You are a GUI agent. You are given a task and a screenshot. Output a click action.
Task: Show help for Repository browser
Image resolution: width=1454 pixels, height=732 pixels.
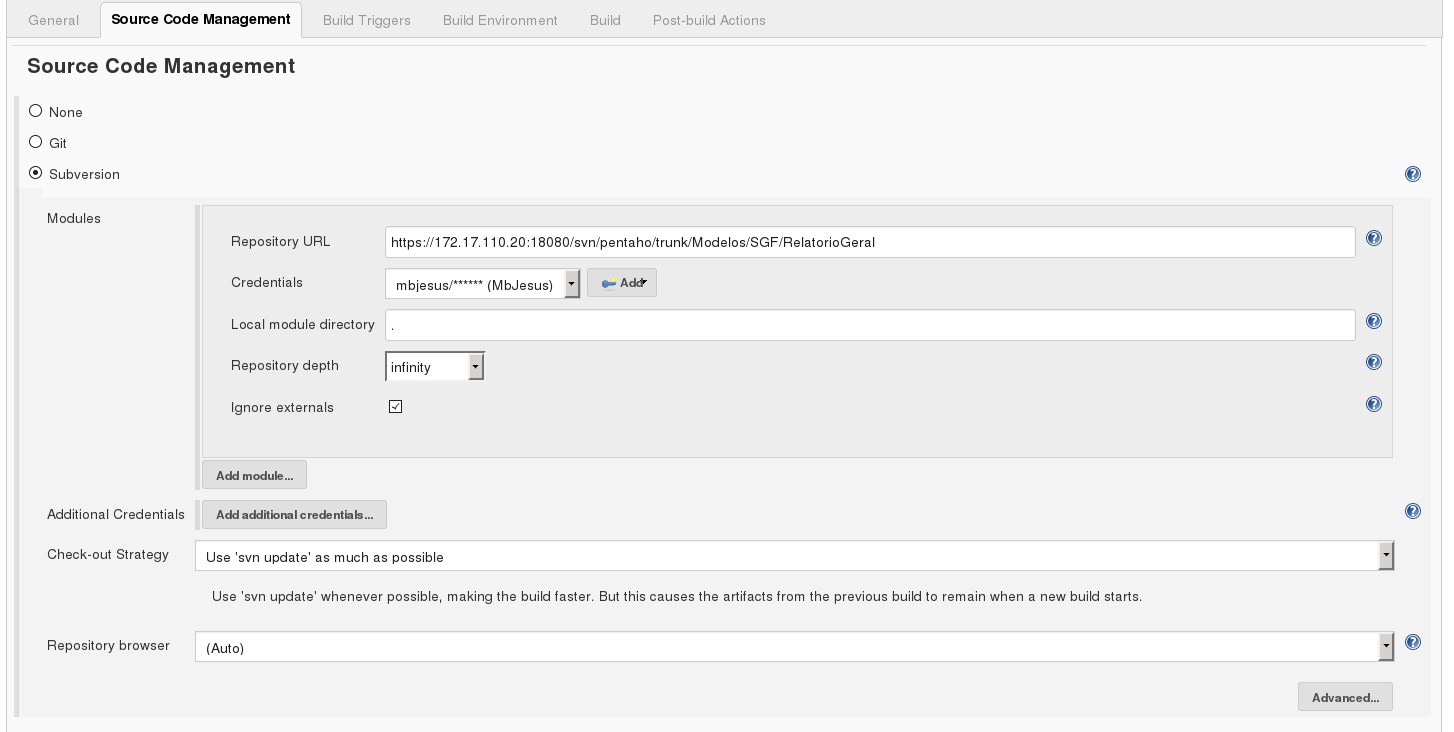(x=1412, y=643)
